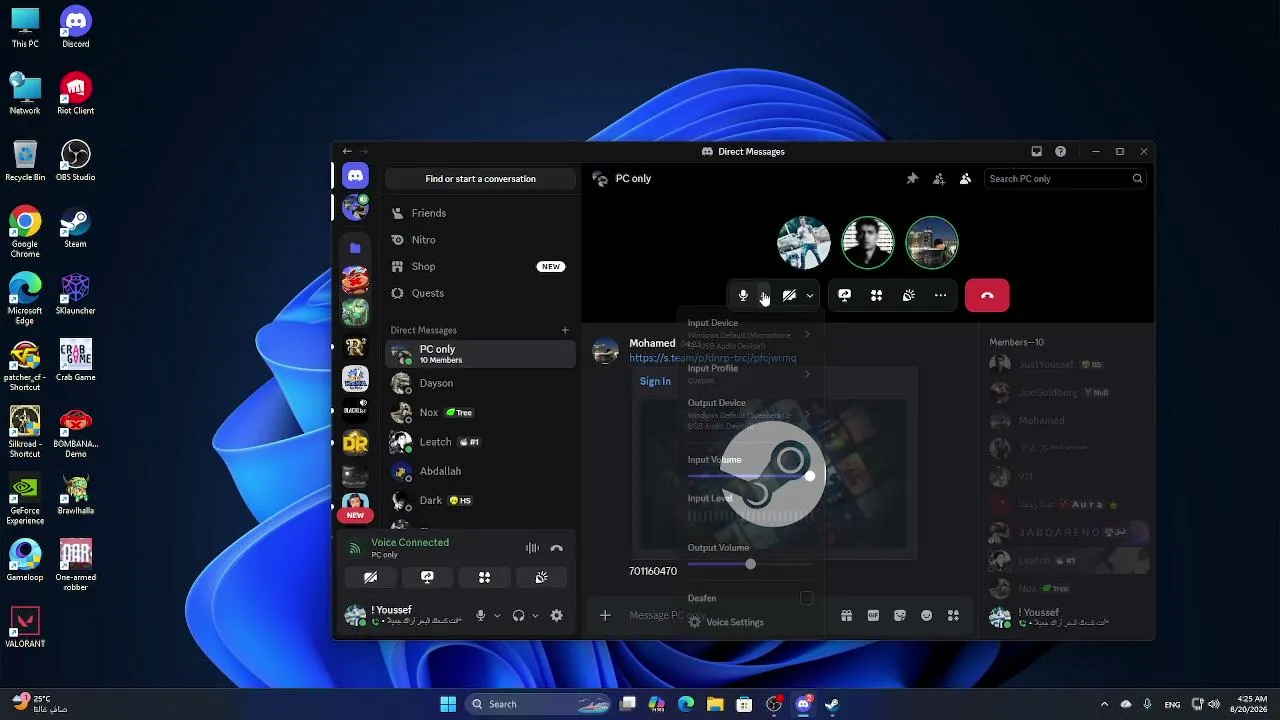
Task: Create a new DM with the plus icon
Action: (x=565, y=330)
